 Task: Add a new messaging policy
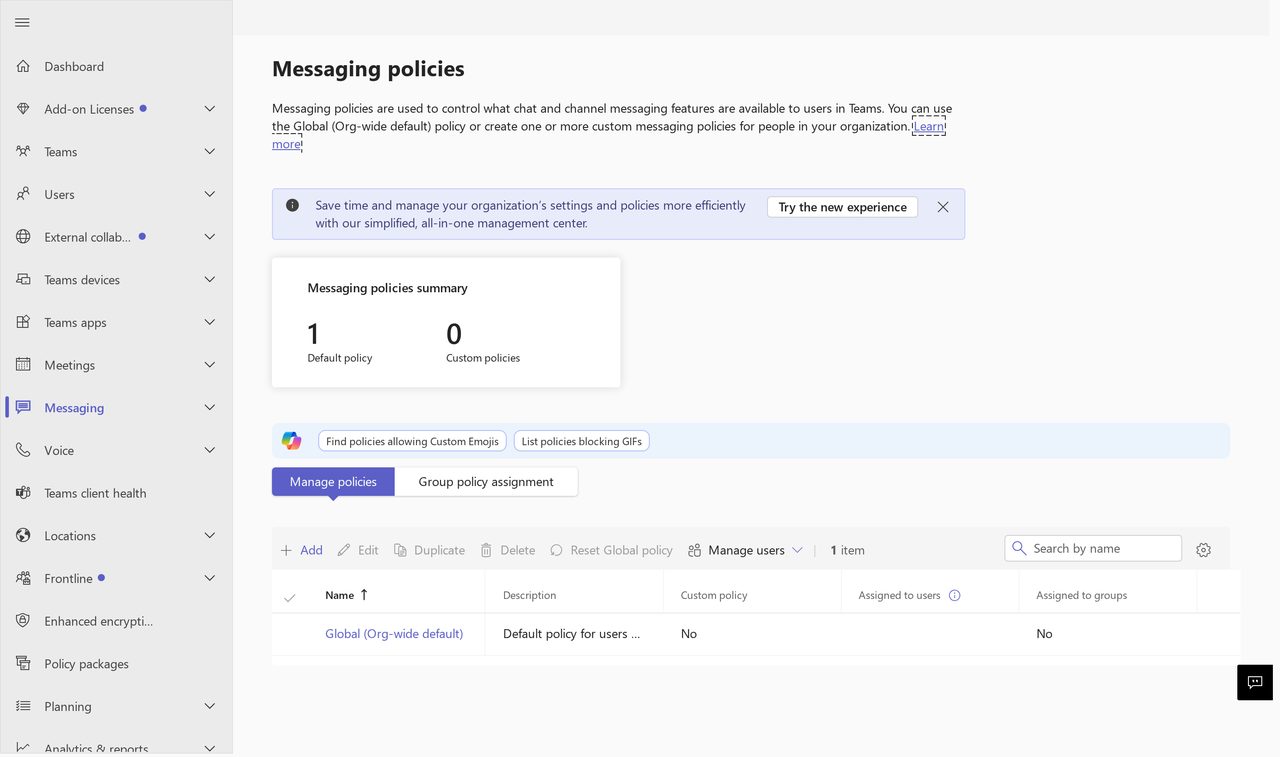tap(301, 550)
